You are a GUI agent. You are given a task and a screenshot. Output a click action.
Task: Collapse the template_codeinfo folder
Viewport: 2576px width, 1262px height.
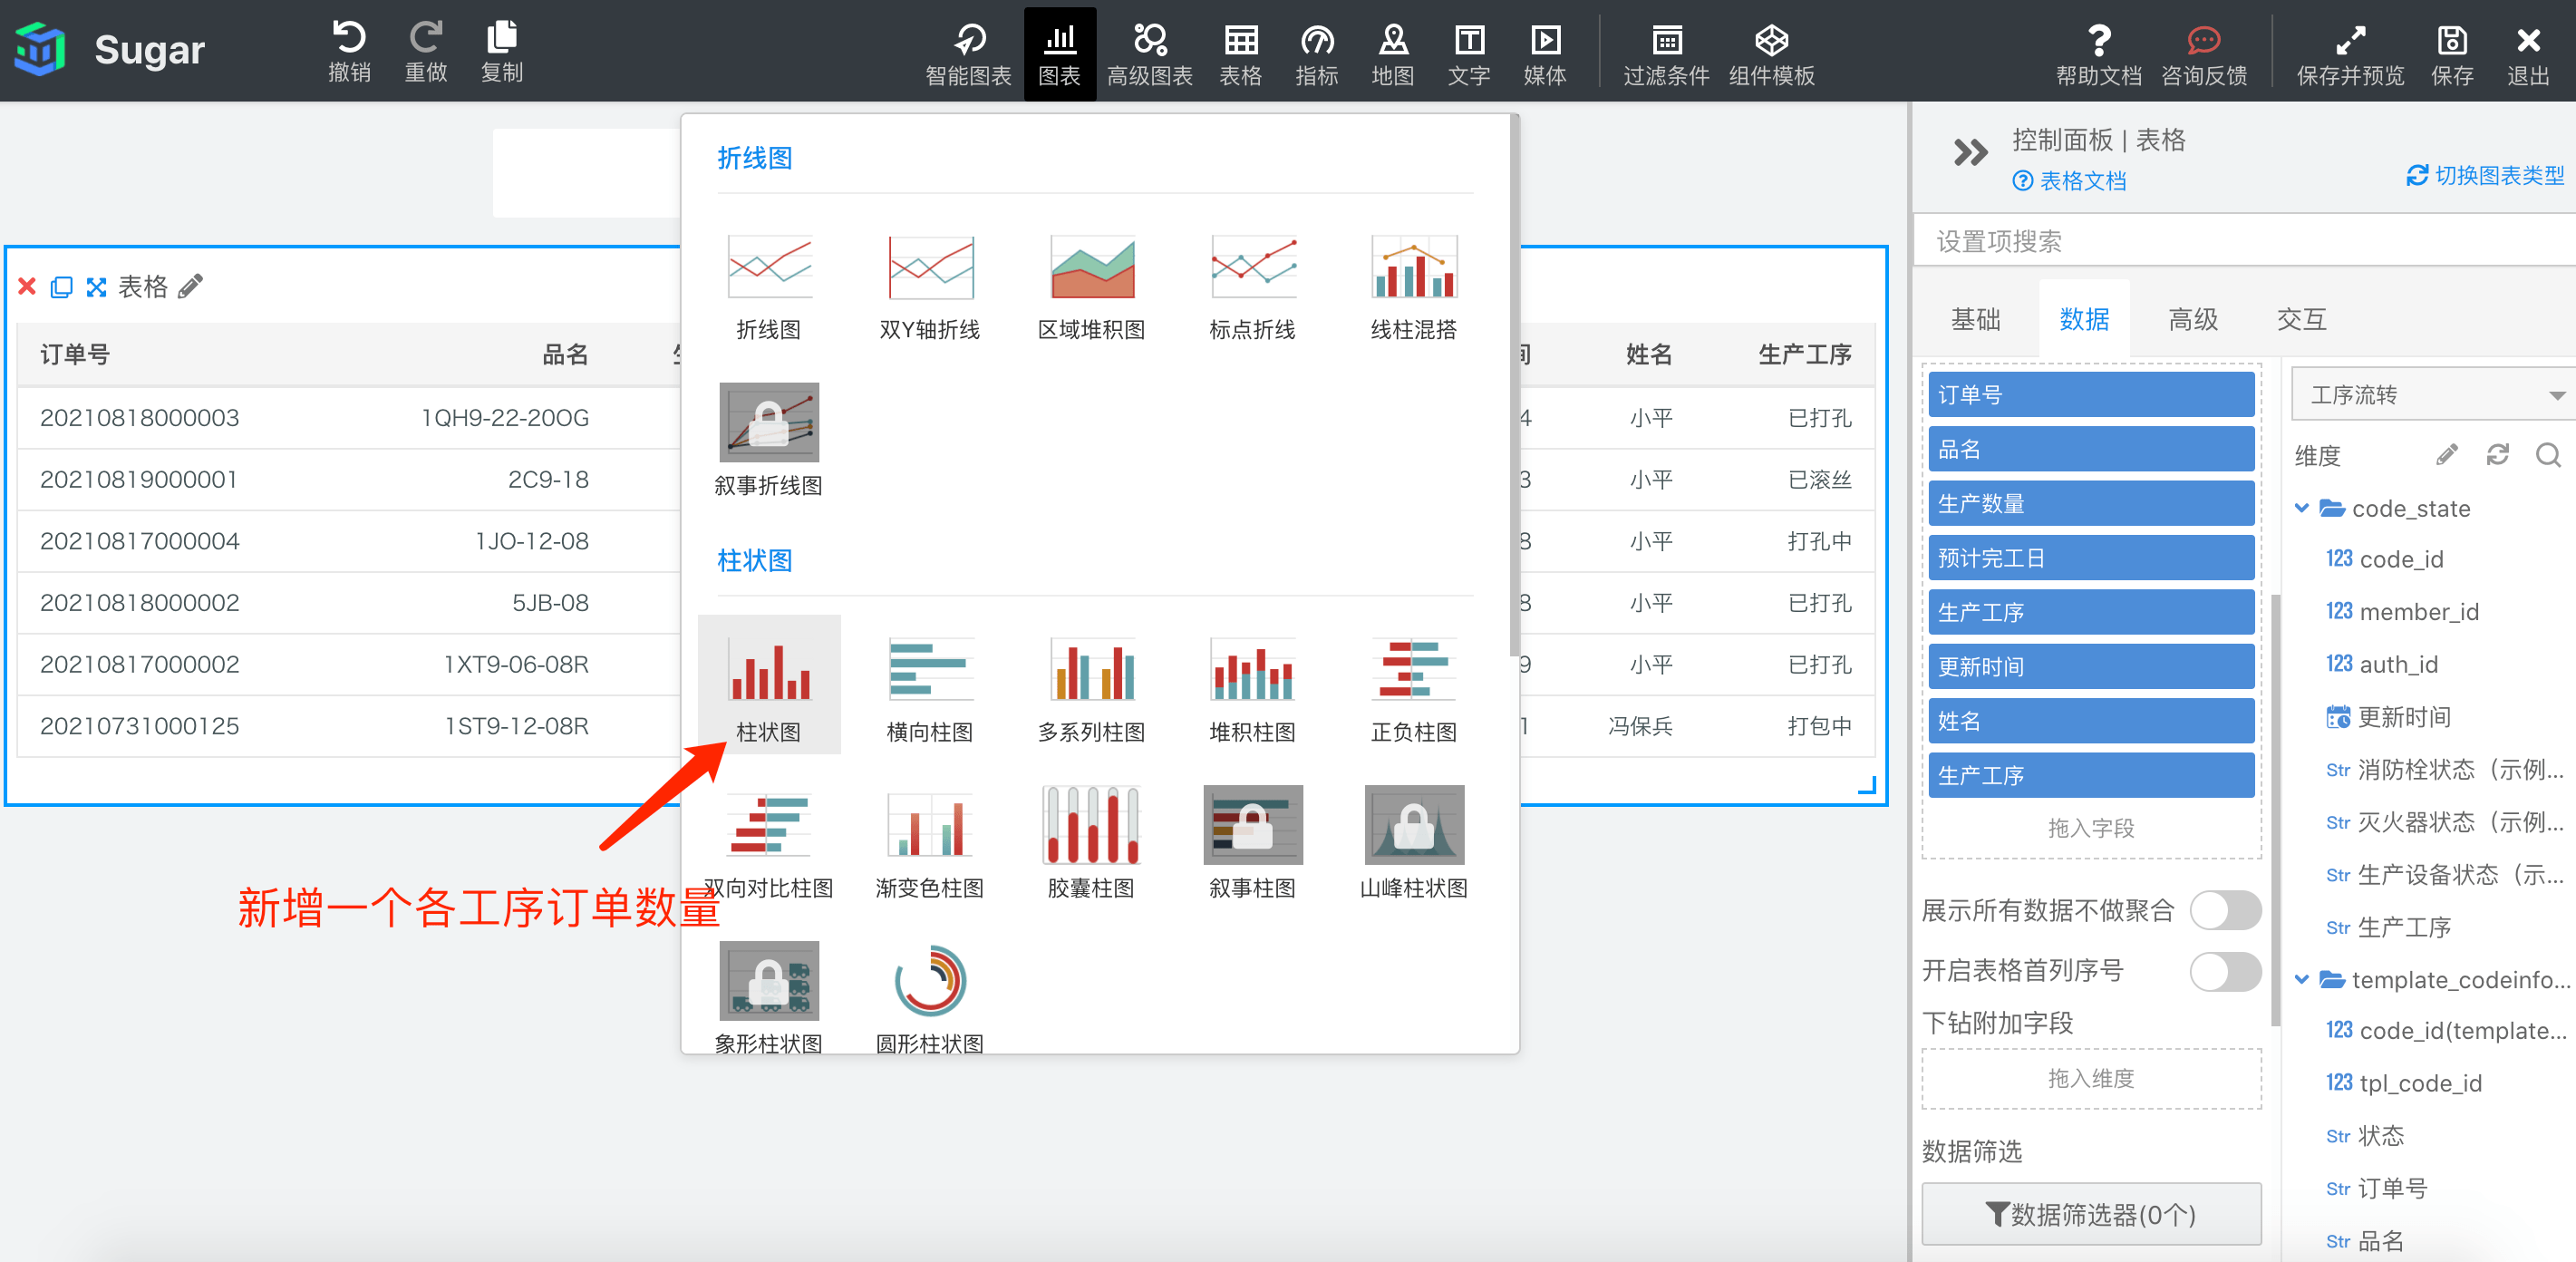pos(2302,979)
